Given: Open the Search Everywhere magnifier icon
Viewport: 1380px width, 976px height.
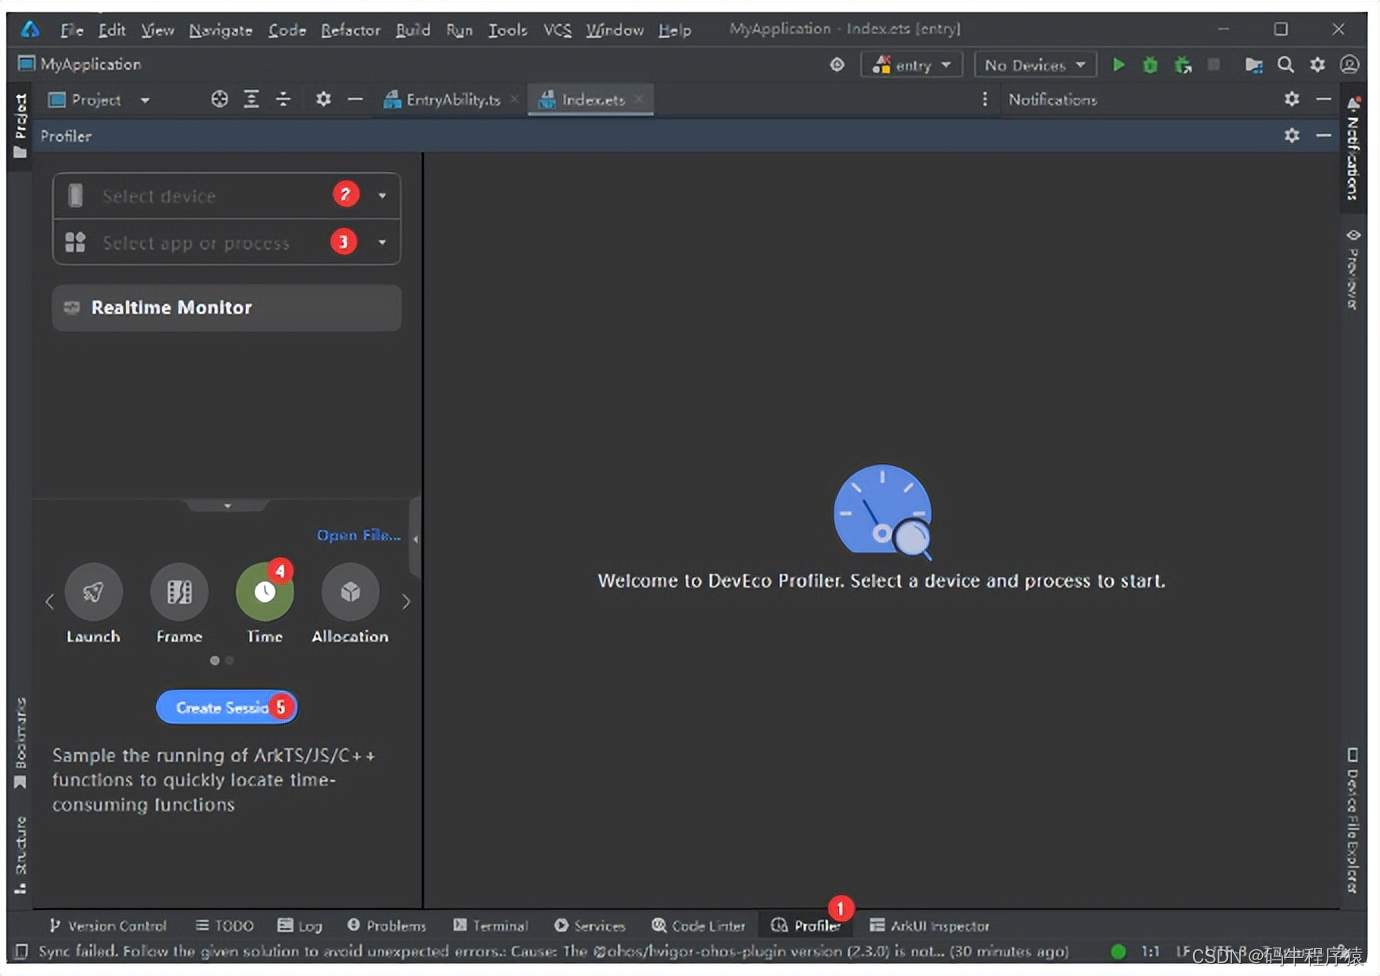Looking at the screenshot, I should click(x=1286, y=65).
